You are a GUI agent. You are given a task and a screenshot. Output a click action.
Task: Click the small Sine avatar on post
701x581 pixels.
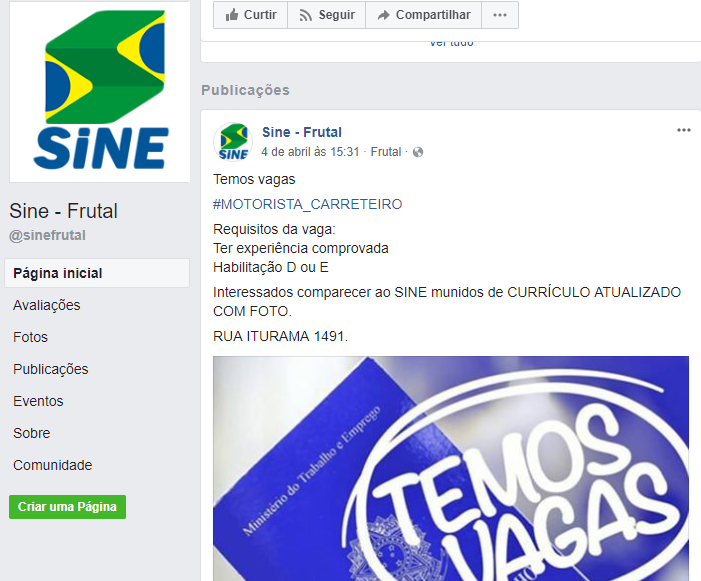click(x=233, y=142)
